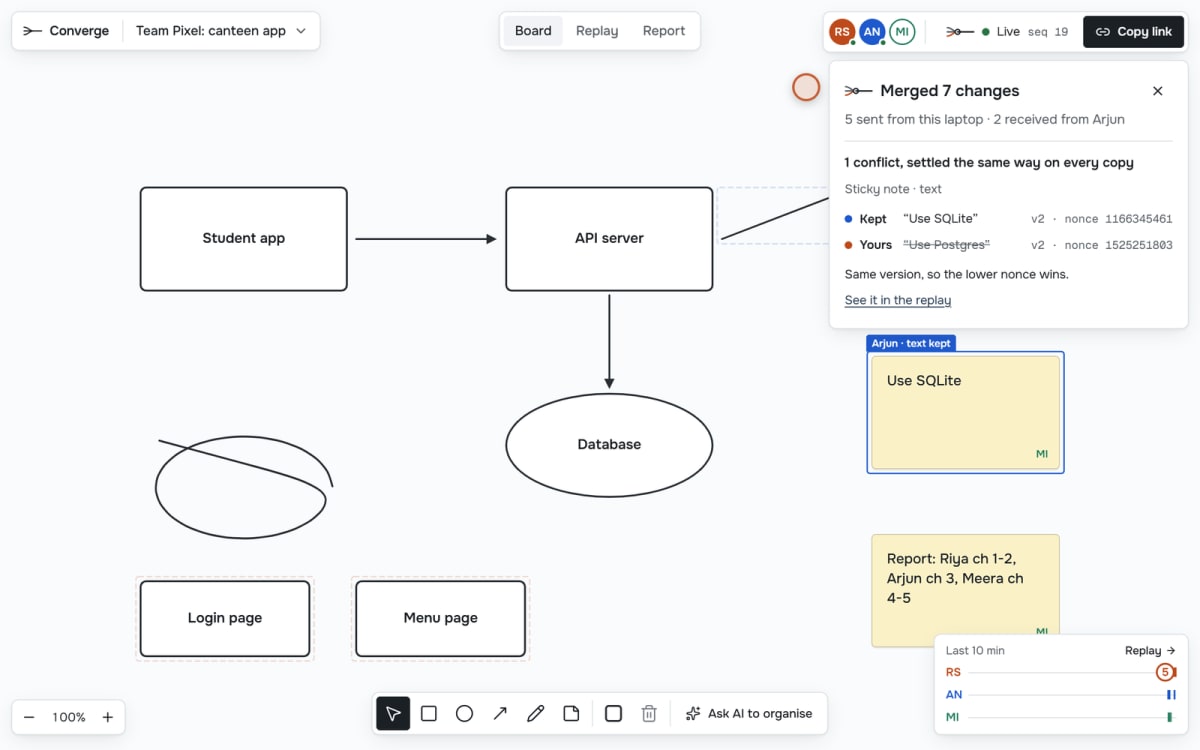Image resolution: width=1200 pixels, height=750 pixels.
Task: Select the Database ellipse
Action: point(609,445)
